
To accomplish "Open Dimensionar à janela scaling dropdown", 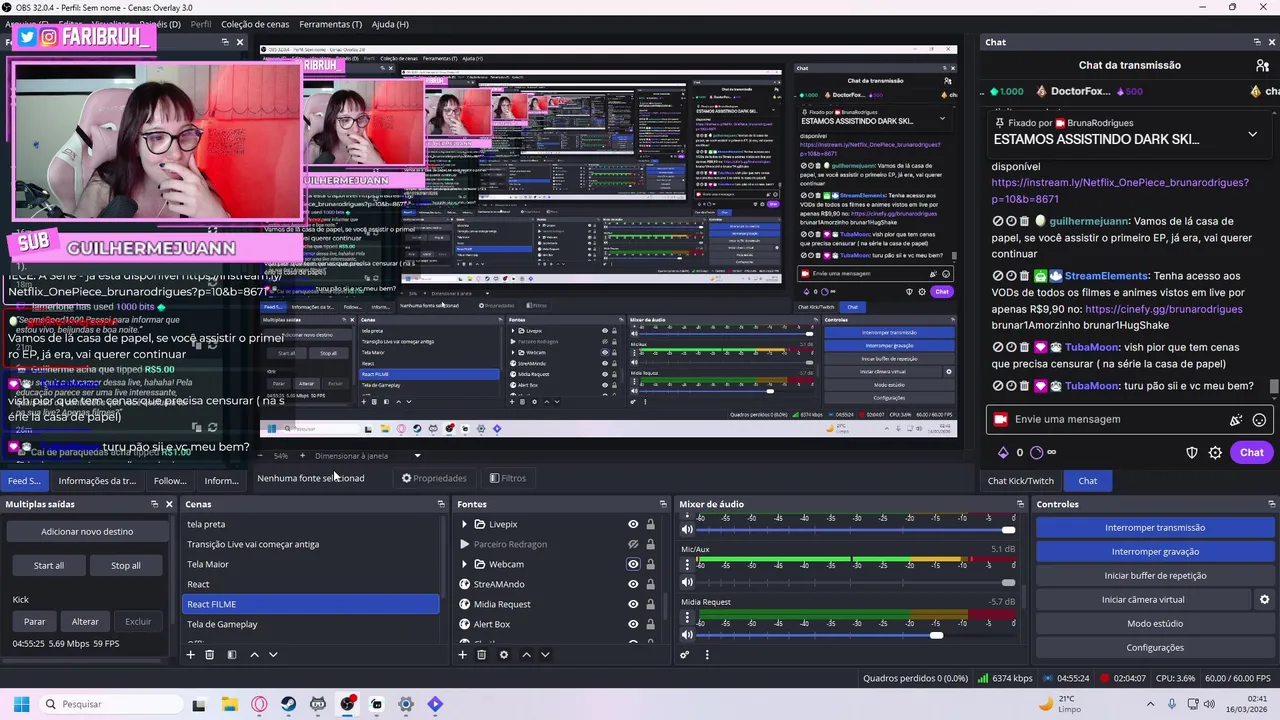I will (368, 456).
